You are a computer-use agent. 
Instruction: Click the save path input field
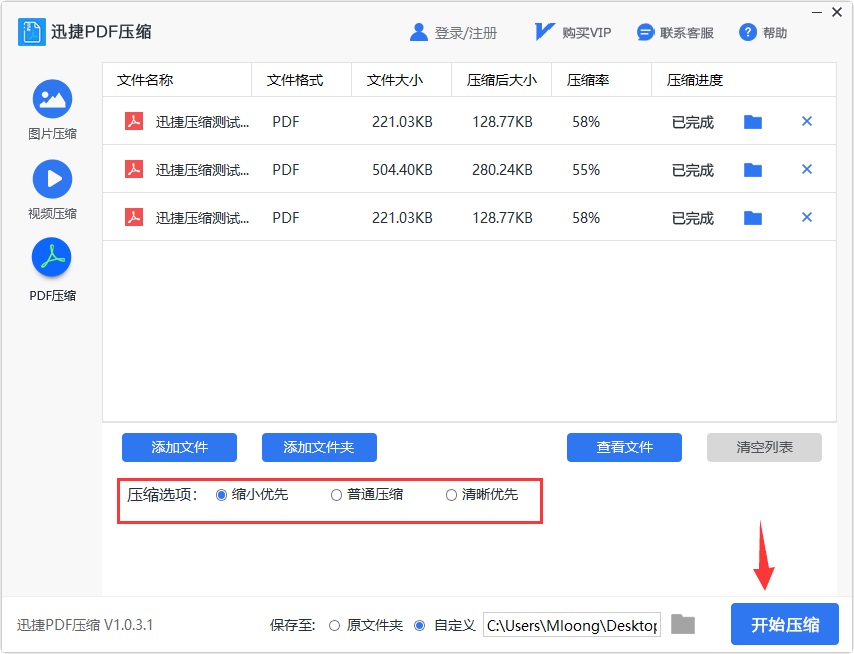point(572,625)
